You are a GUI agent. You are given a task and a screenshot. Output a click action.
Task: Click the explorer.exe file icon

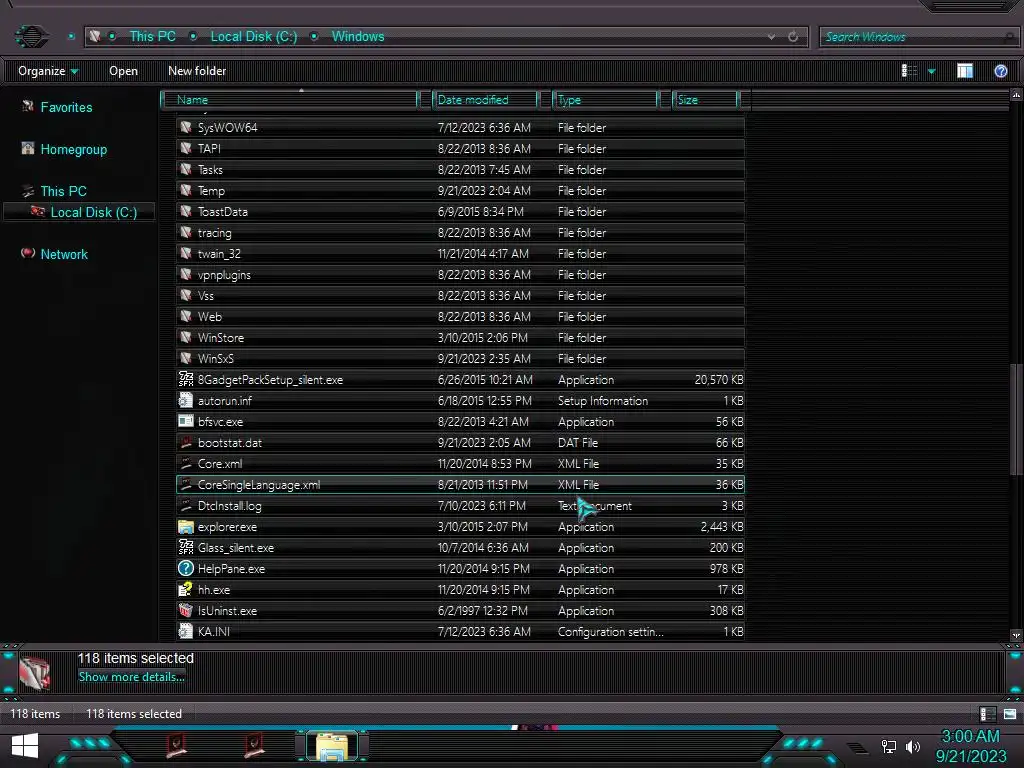(x=185, y=526)
